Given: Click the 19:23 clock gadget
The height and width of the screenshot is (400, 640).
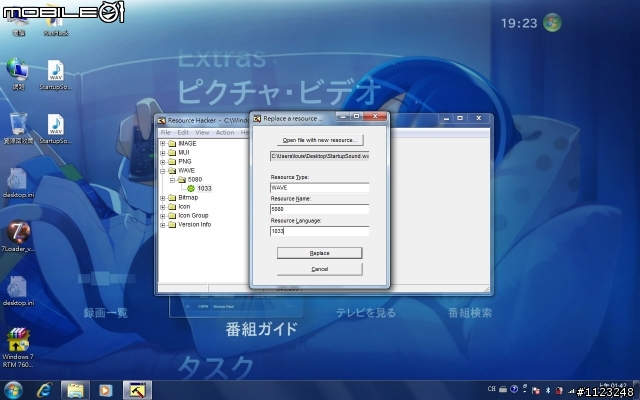Looking at the screenshot, I should point(519,23).
